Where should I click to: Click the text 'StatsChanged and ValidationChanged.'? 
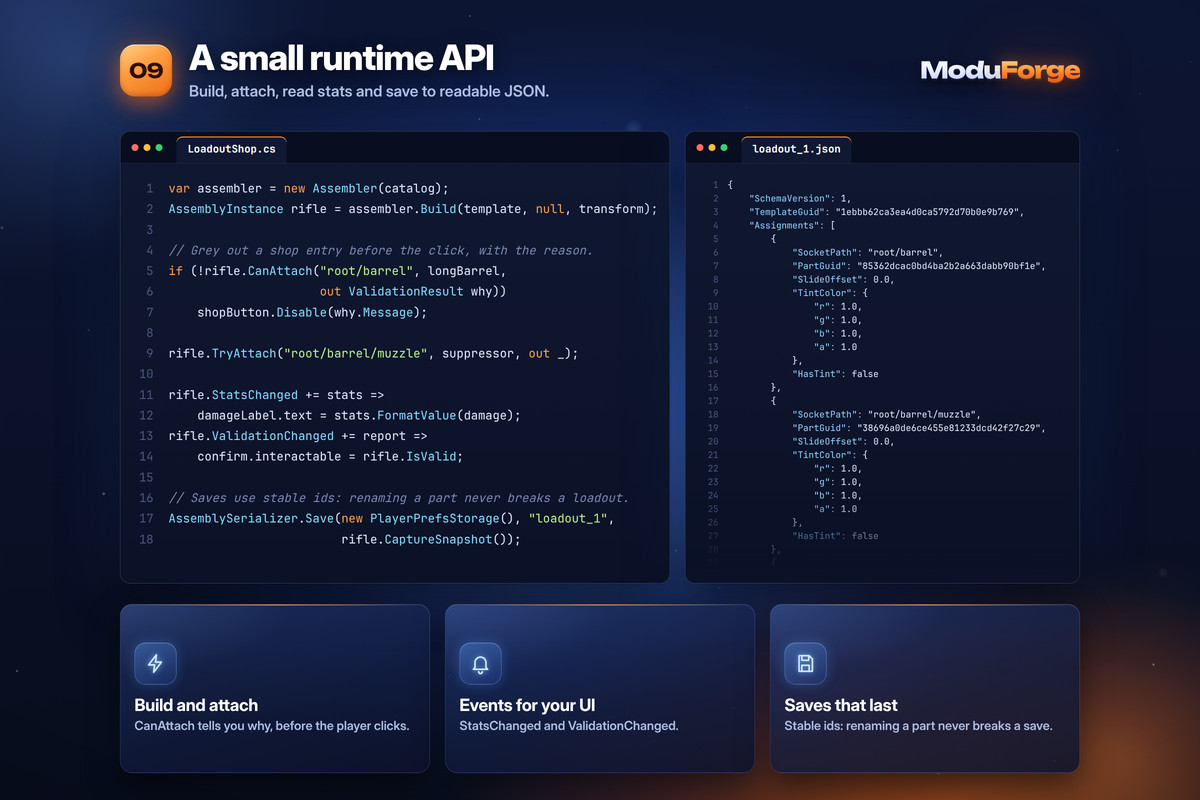point(569,726)
